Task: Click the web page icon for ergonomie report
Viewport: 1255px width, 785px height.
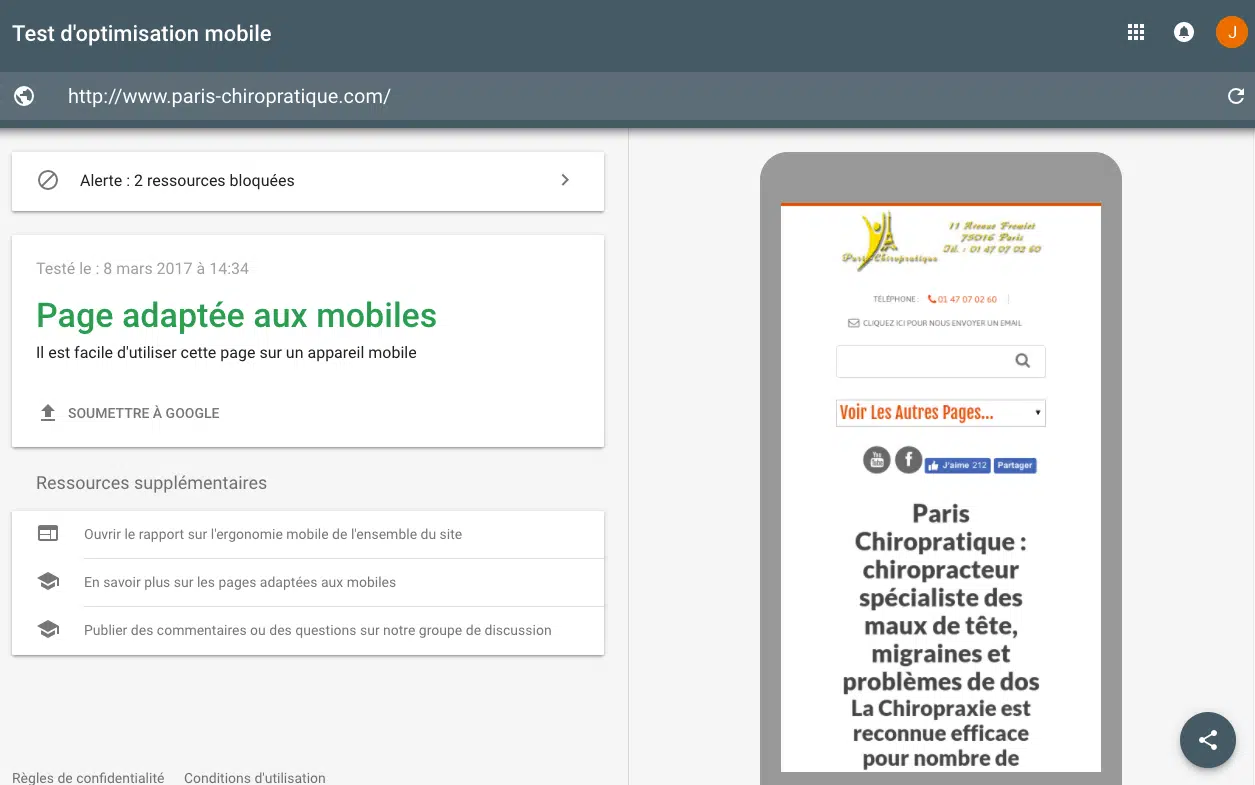Action: click(x=48, y=534)
